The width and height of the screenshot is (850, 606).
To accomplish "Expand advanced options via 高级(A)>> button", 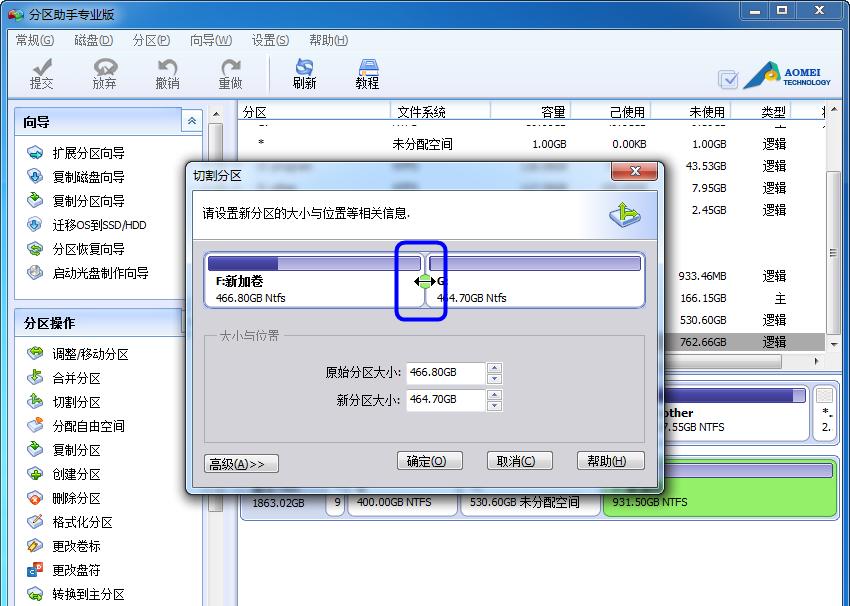I will click(241, 464).
